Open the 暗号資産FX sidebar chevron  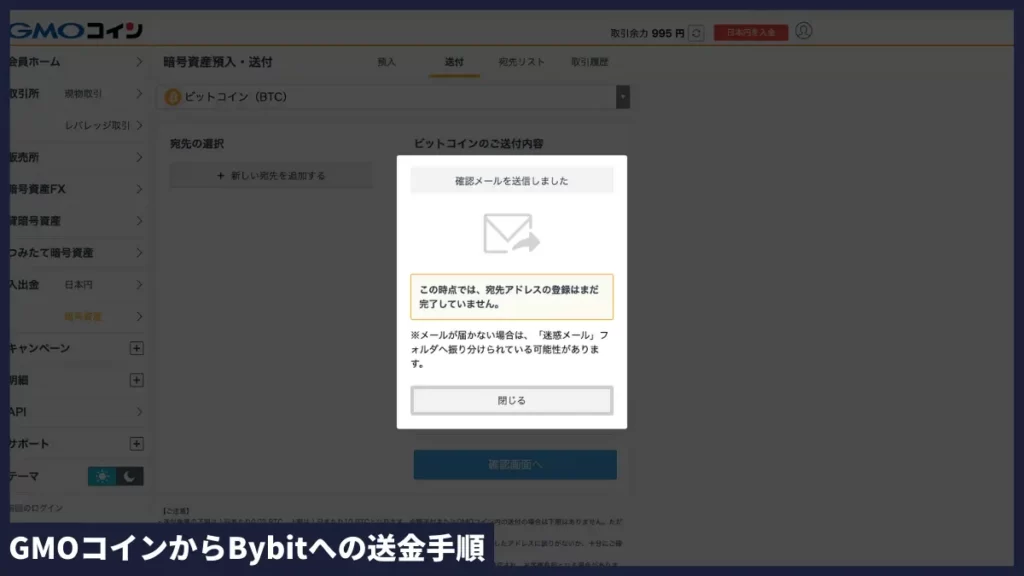coord(138,189)
